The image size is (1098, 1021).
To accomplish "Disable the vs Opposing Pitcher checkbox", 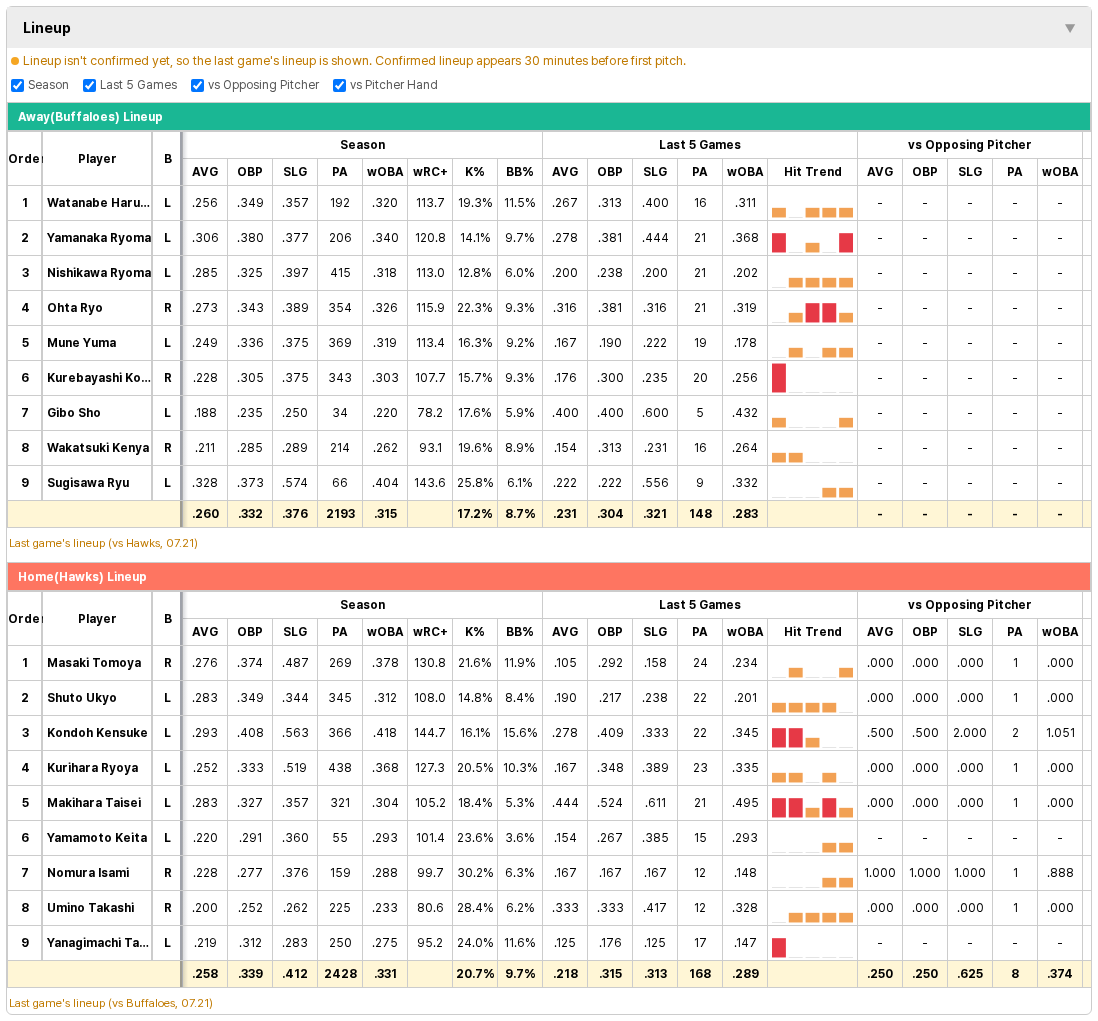I will [x=197, y=85].
